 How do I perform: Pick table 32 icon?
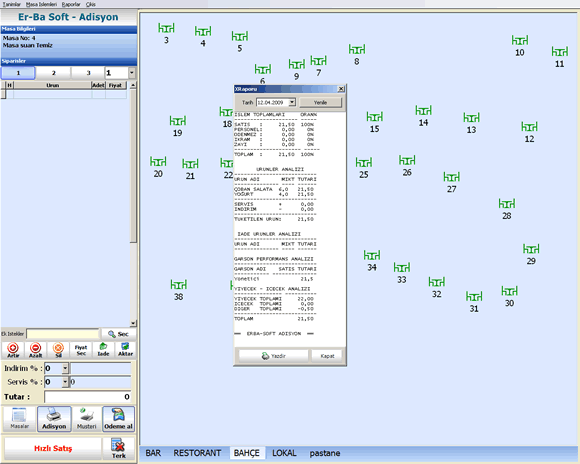(x=436, y=282)
